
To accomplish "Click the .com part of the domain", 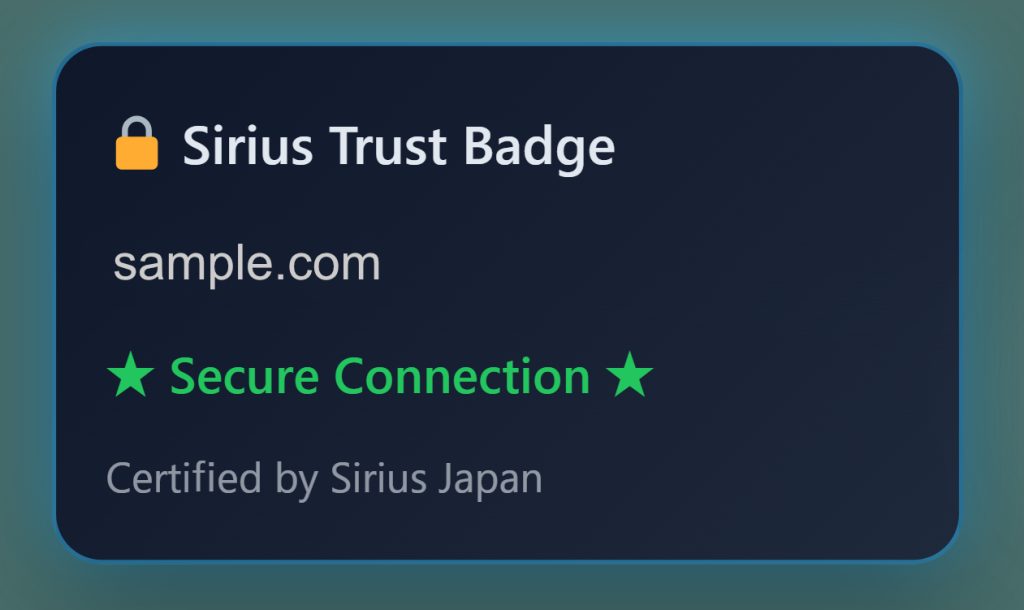I will pos(328,266).
